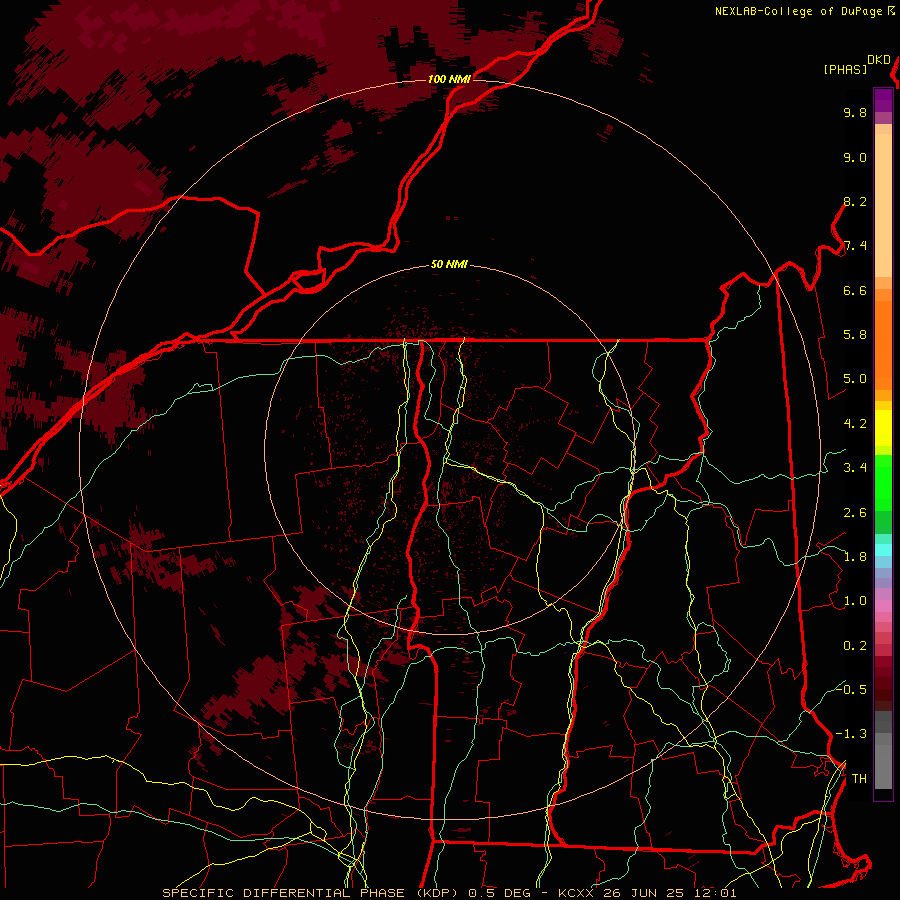Click the 100 NMI range ring label
Screen dimensions: 900x900
click(449, 79)
